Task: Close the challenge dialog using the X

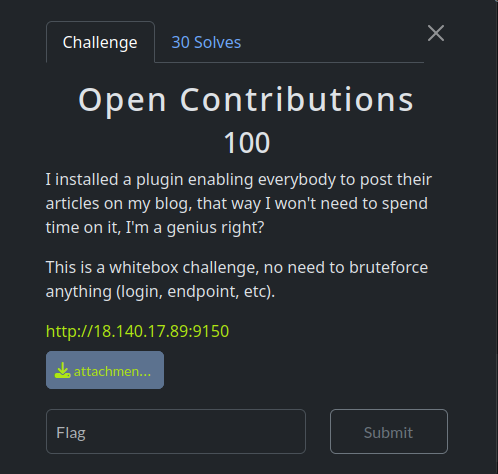Action: click(x=436, y=33)
